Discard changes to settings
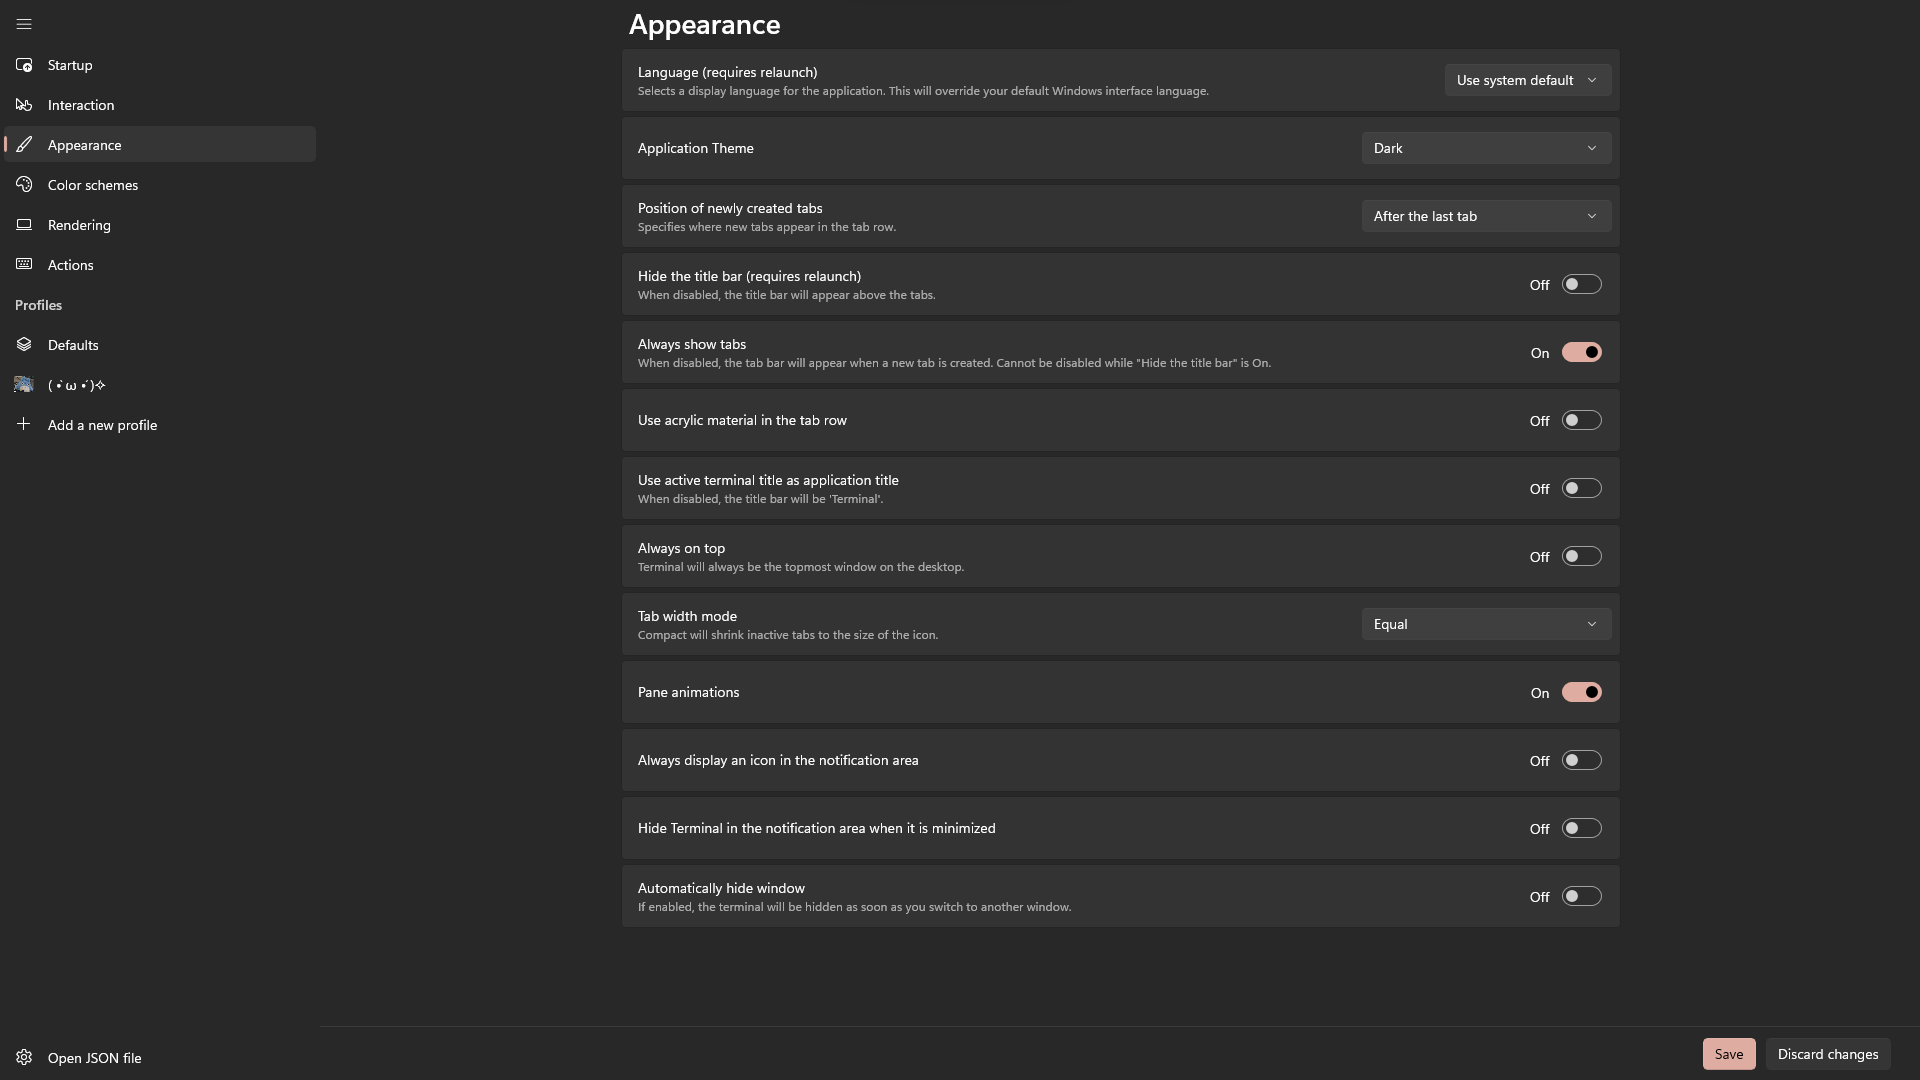Screen dimensions: 1920x1080 coord(1827,1053)
